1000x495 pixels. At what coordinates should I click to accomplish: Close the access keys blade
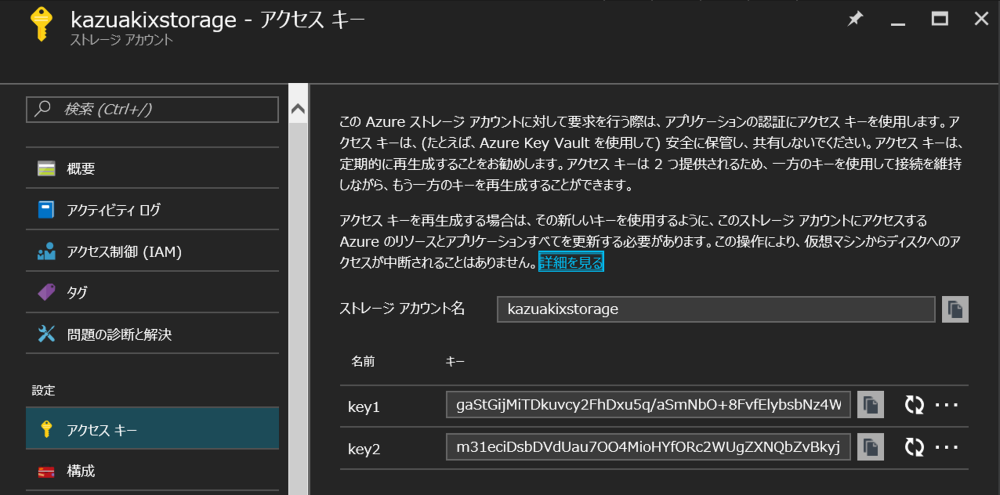coord(982,19)
